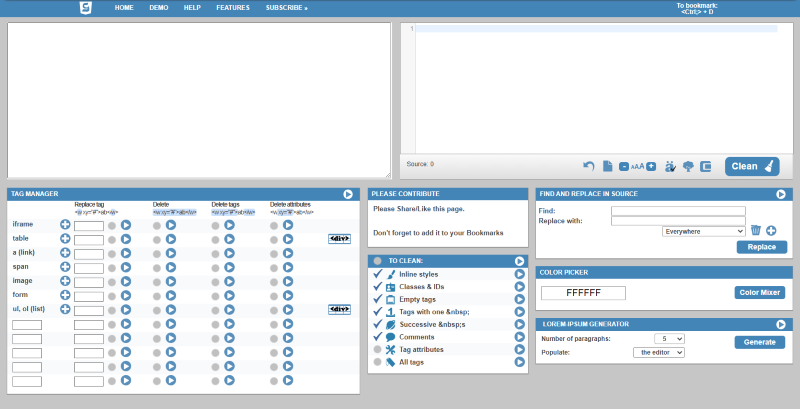Open the Everywhere scope dropdown

(x=704, y=232)
